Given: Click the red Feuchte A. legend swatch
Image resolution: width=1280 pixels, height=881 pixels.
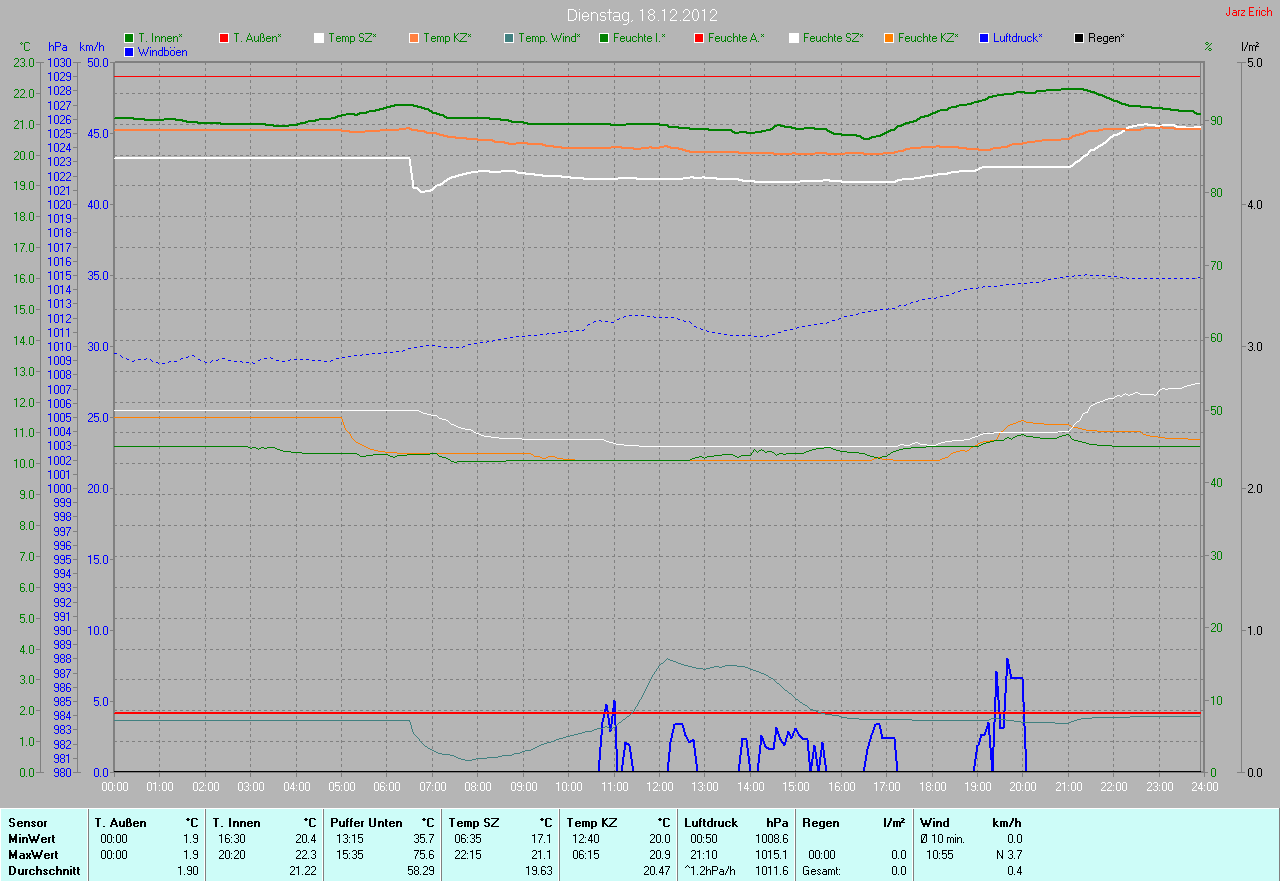Looking at the screenshot, I should (698, 38).
